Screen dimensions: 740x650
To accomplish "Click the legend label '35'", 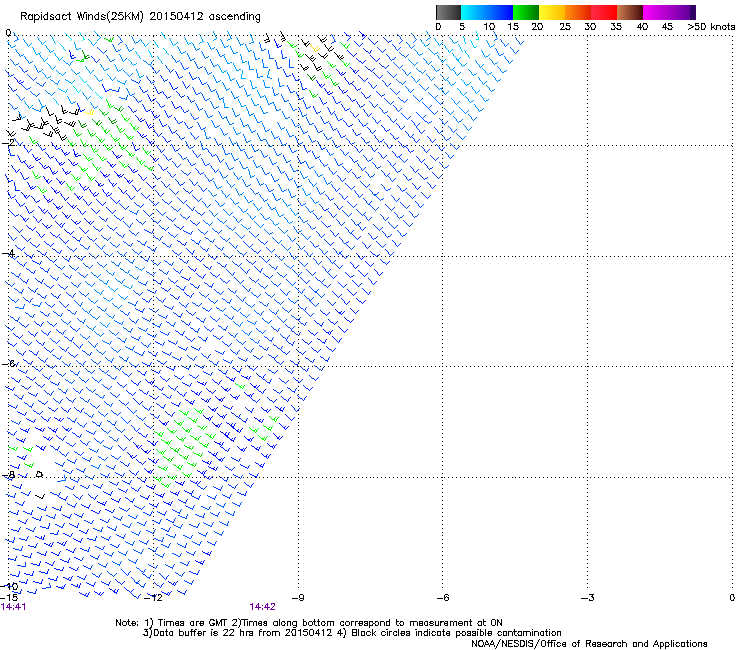I will [616, 27].
